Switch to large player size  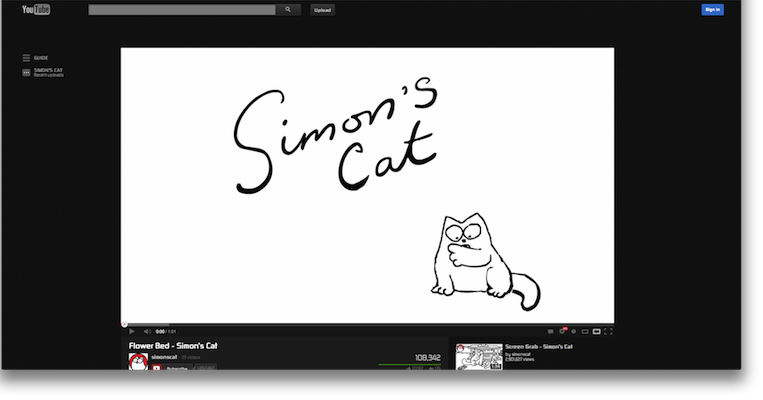click(597, 331)
